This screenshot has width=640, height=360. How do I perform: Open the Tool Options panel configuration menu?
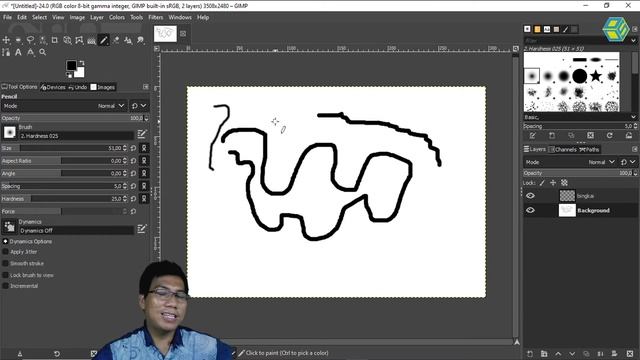tap(146, 87)
